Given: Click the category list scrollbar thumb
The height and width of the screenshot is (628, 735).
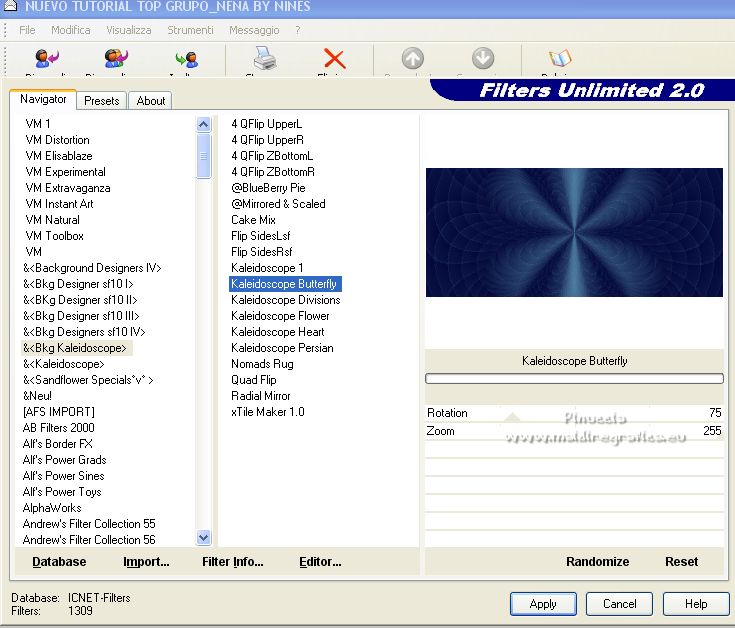Looking at the screenshot, I should [x=203, y=156].
